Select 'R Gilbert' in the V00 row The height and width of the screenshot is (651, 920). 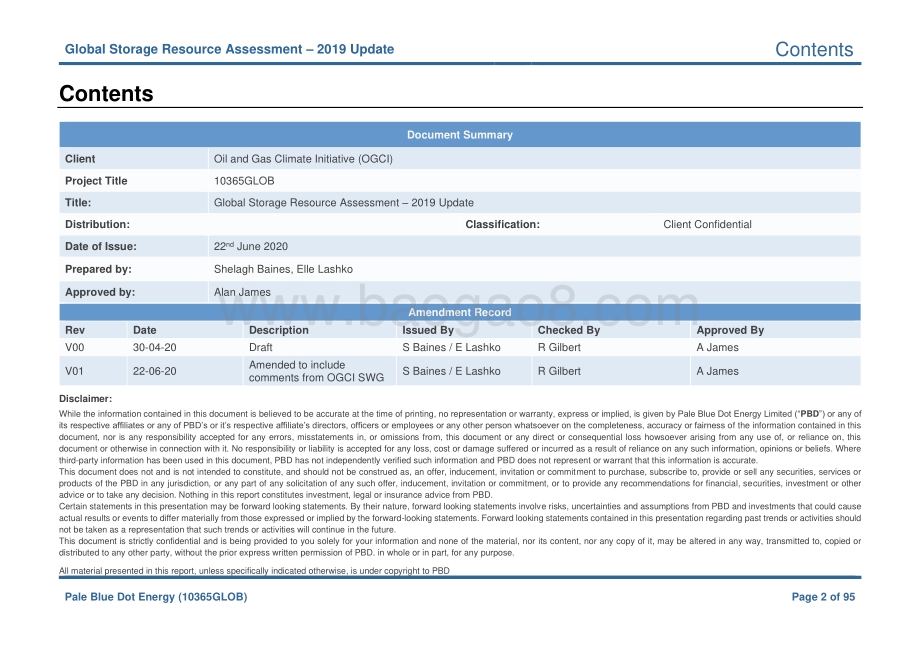point(559,347)
